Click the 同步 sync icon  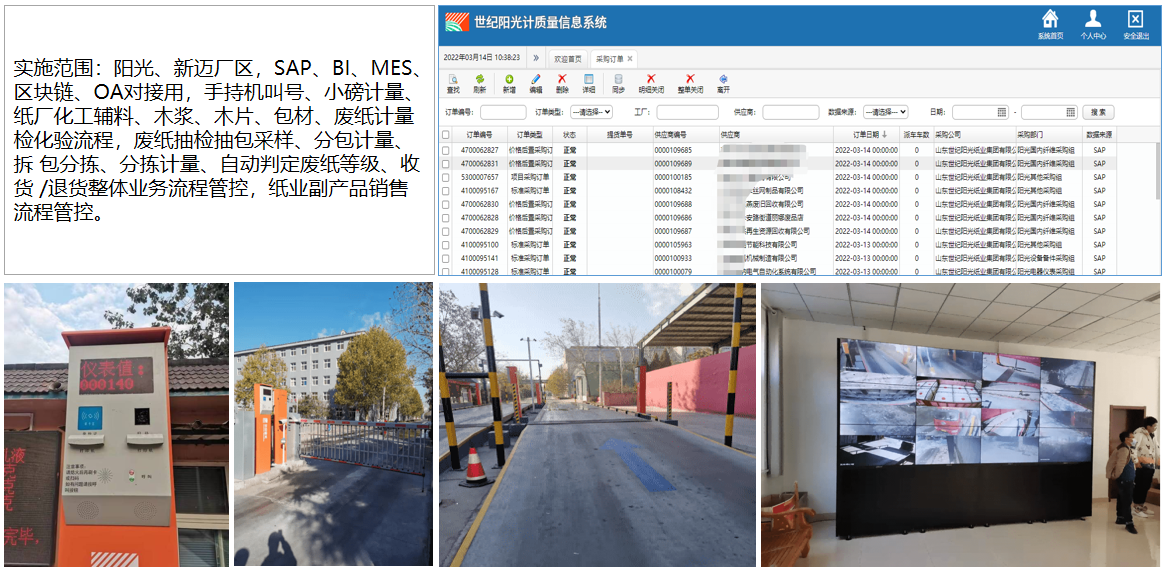click(618, 79)
